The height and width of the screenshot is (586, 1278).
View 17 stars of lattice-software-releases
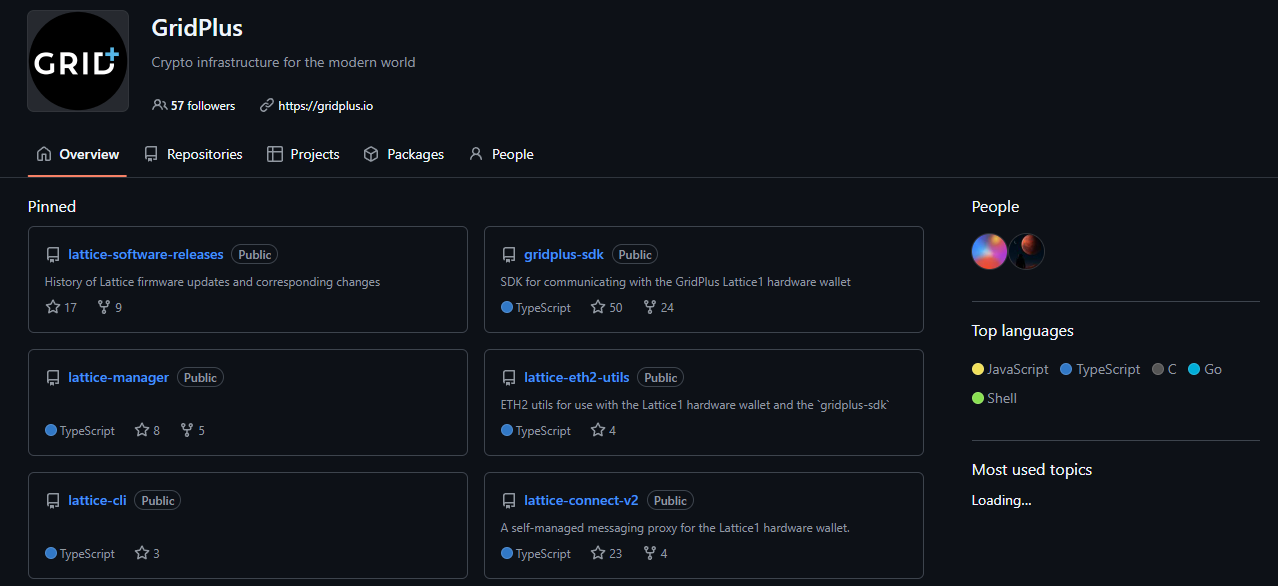tap(61, 307)
